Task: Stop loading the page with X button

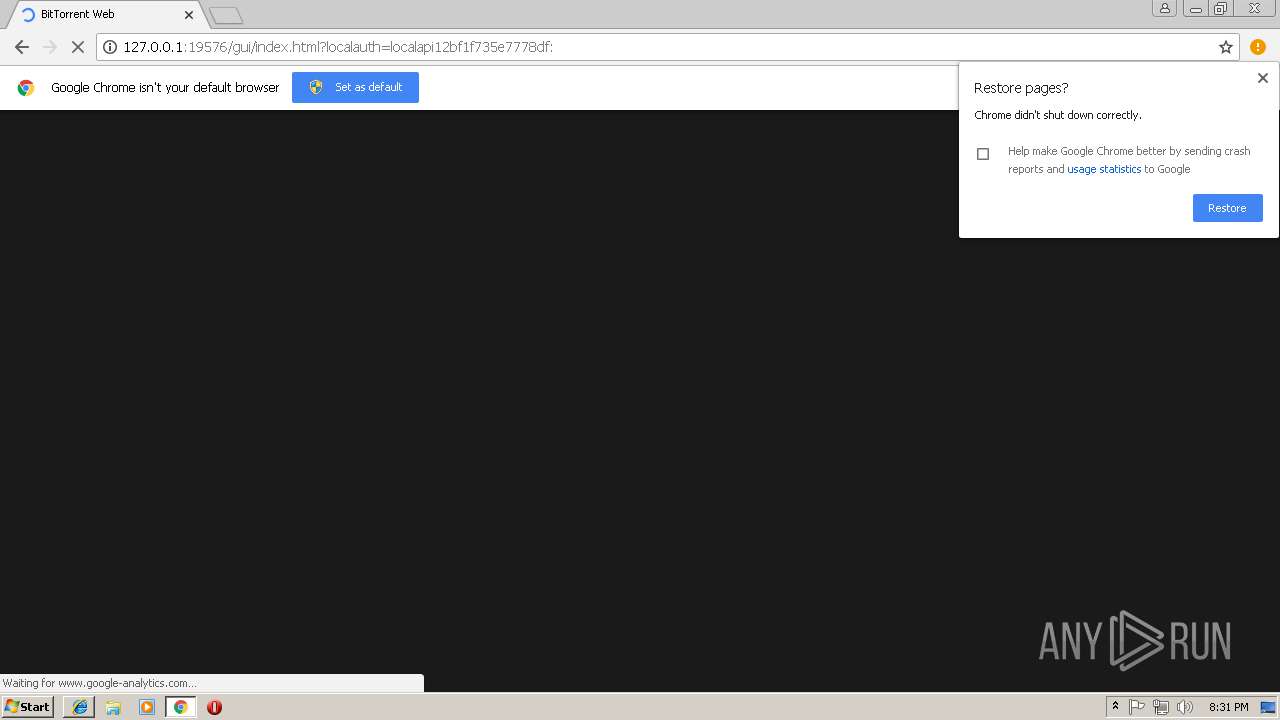Action: point(78,47)
